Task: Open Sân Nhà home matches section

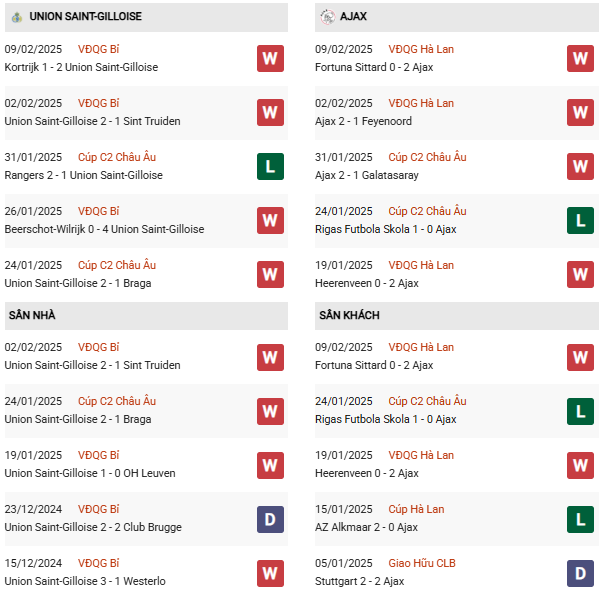Action: pos(32,315)
